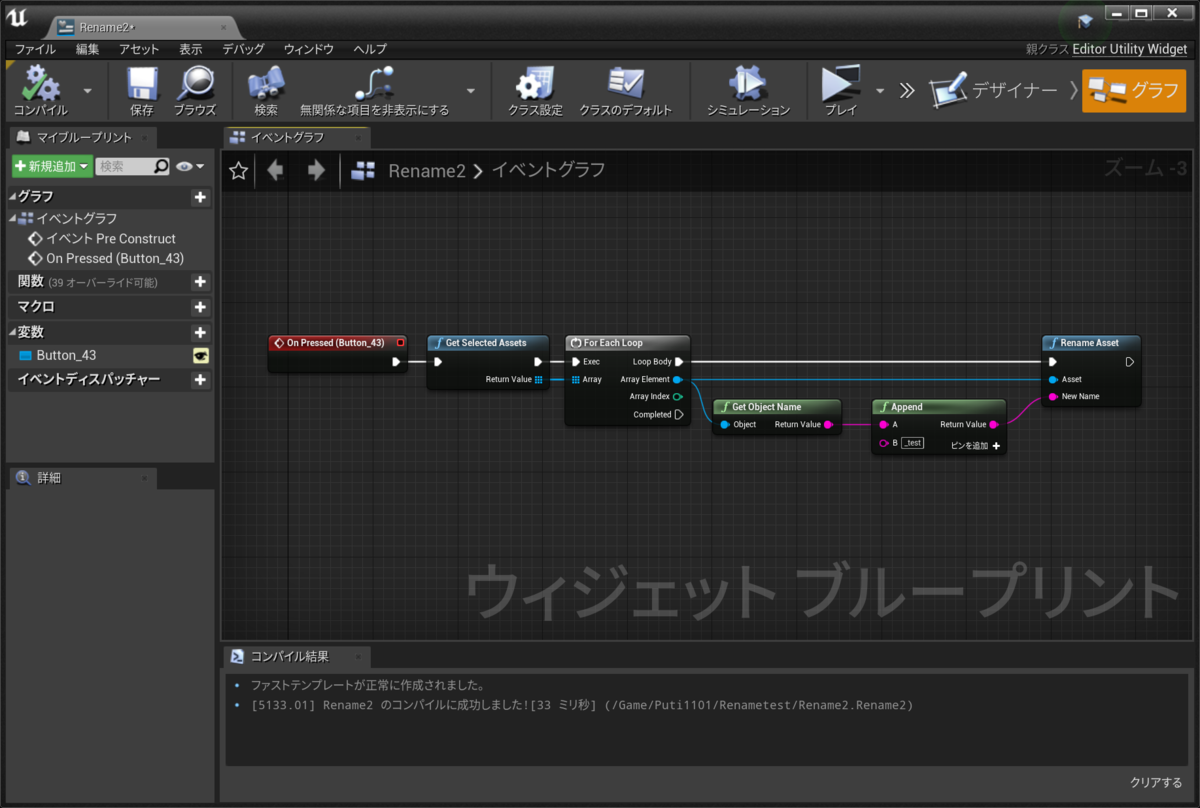Viewport: 1200px width, 808px height.
Task: Toggle Button_43 variable visibility eye
Action: (200, 355)
